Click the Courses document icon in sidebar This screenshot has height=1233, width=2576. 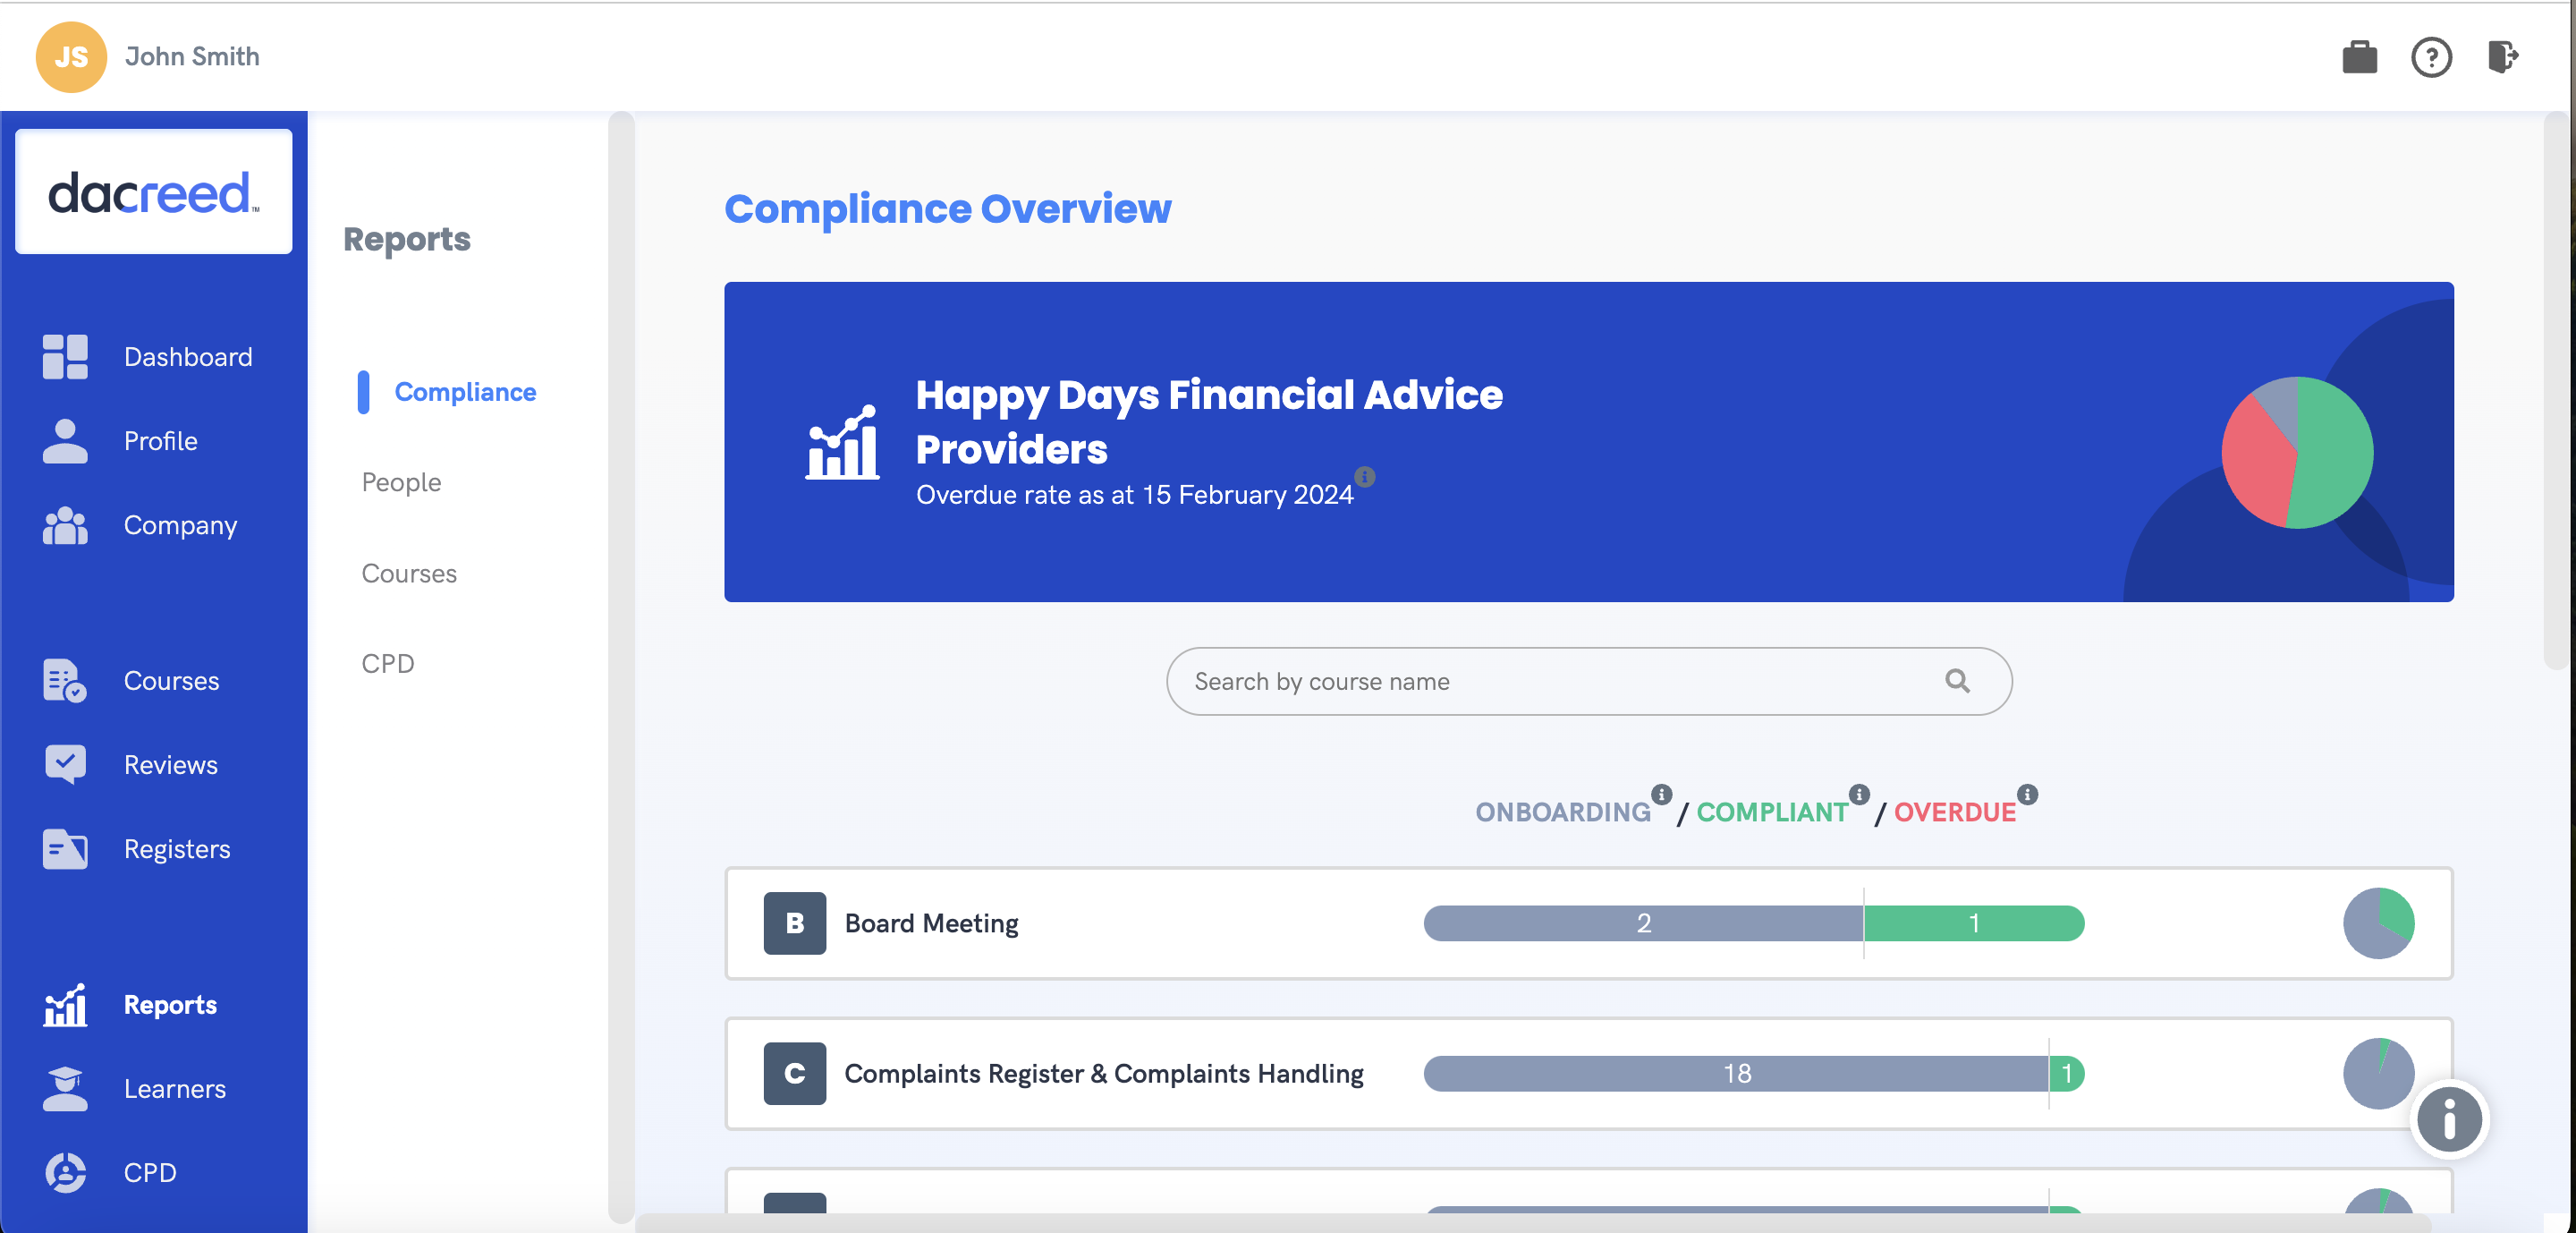coord(65,681)
